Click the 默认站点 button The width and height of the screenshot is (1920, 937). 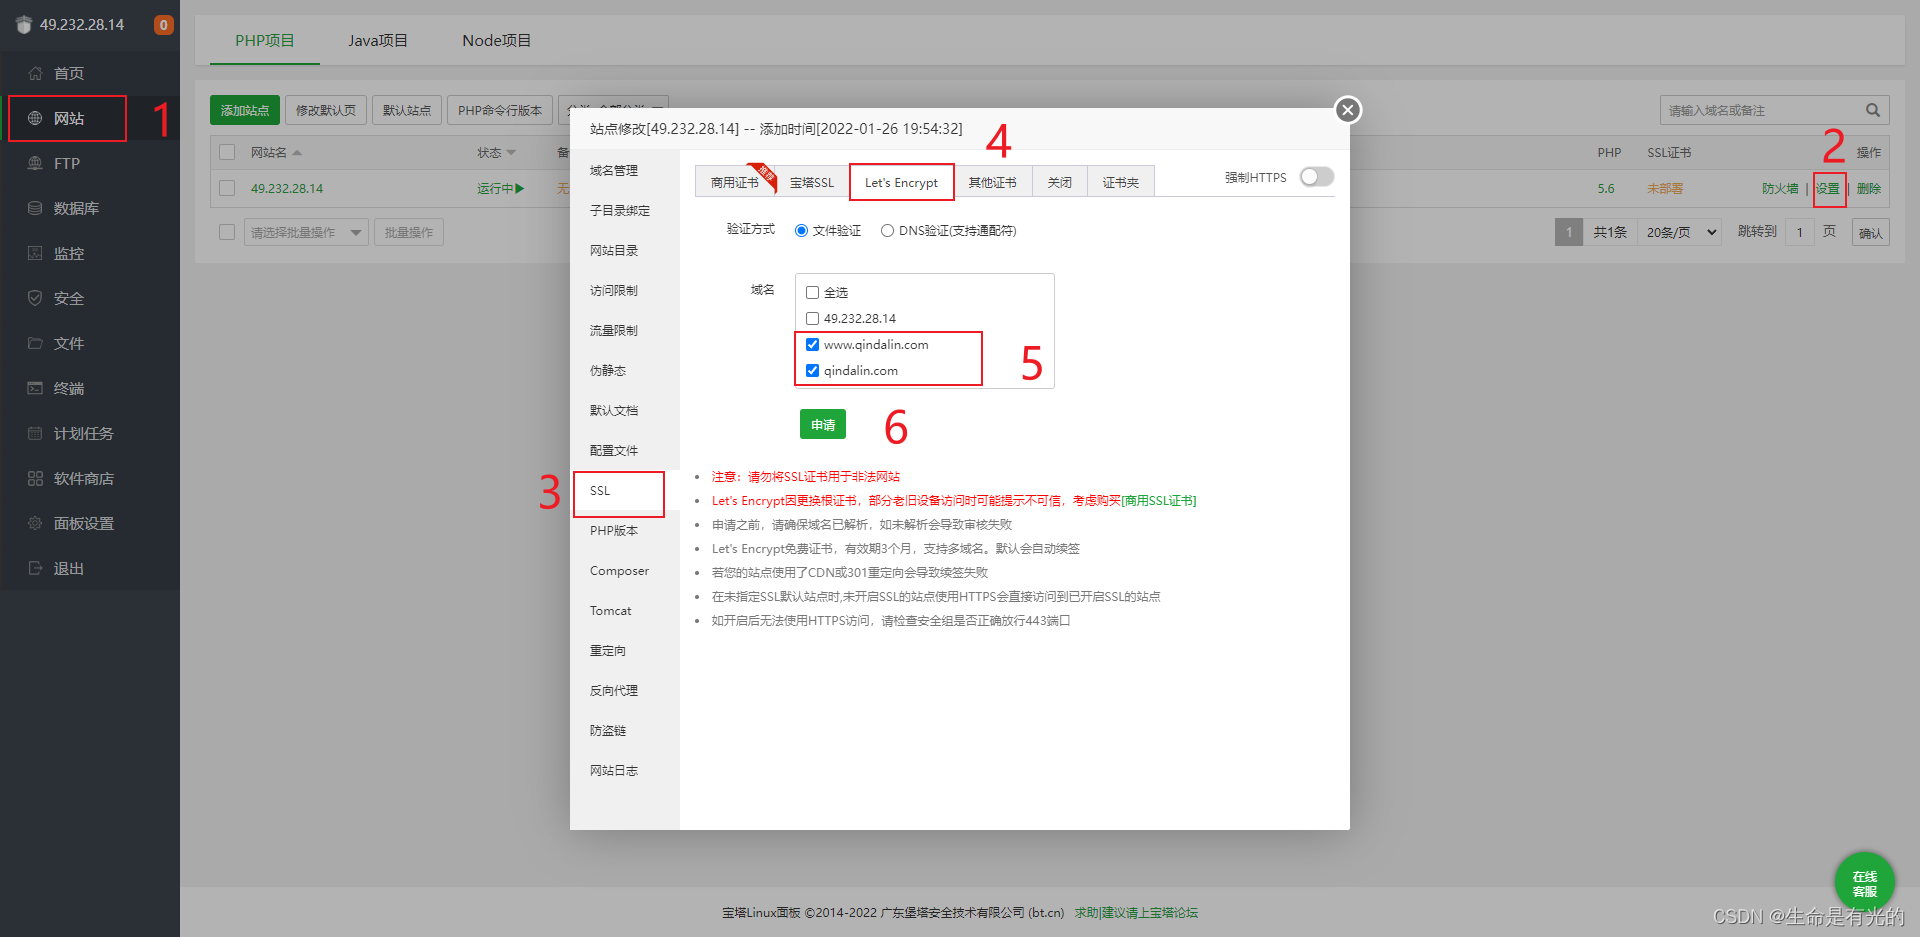(x=407, y=110)
